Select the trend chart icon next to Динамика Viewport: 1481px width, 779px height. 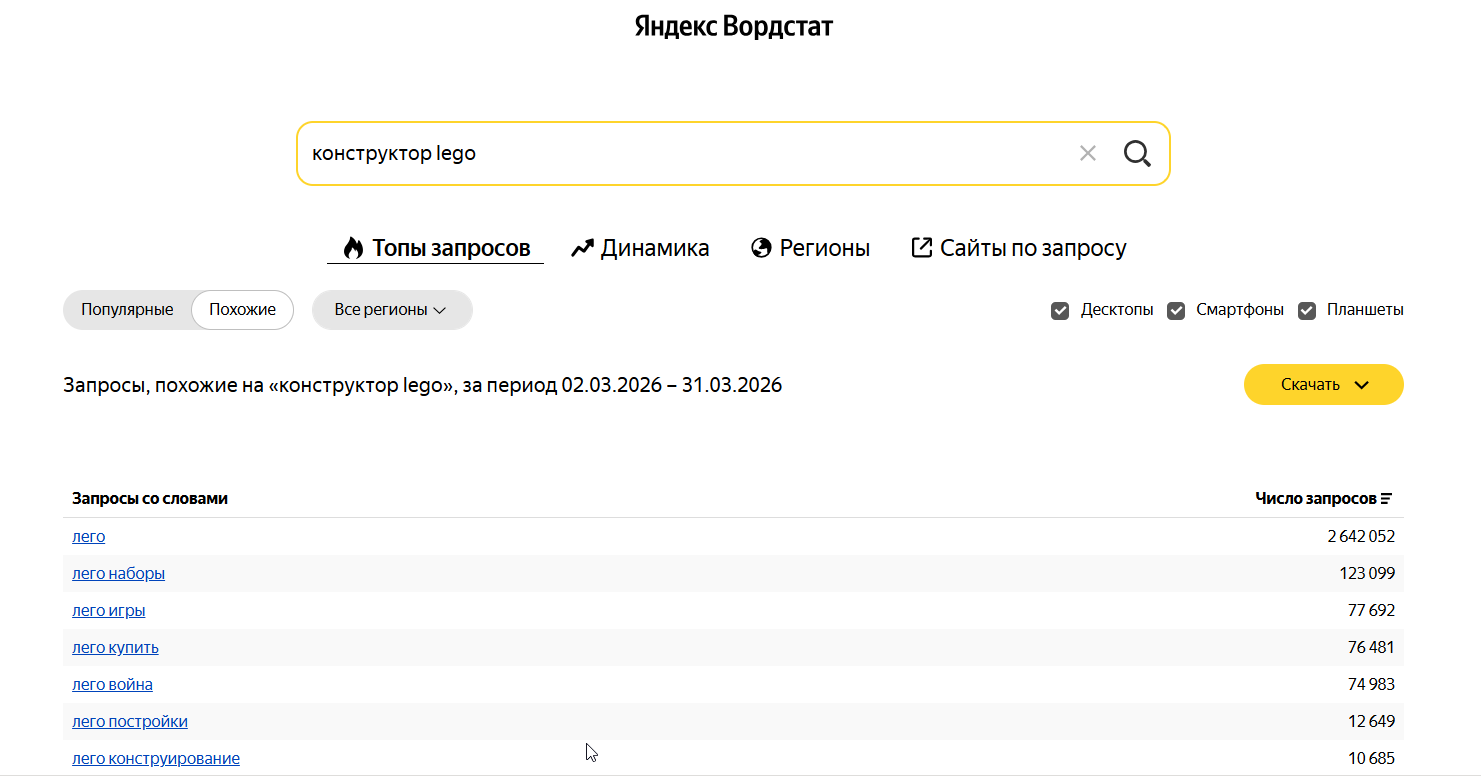[582, 247]
